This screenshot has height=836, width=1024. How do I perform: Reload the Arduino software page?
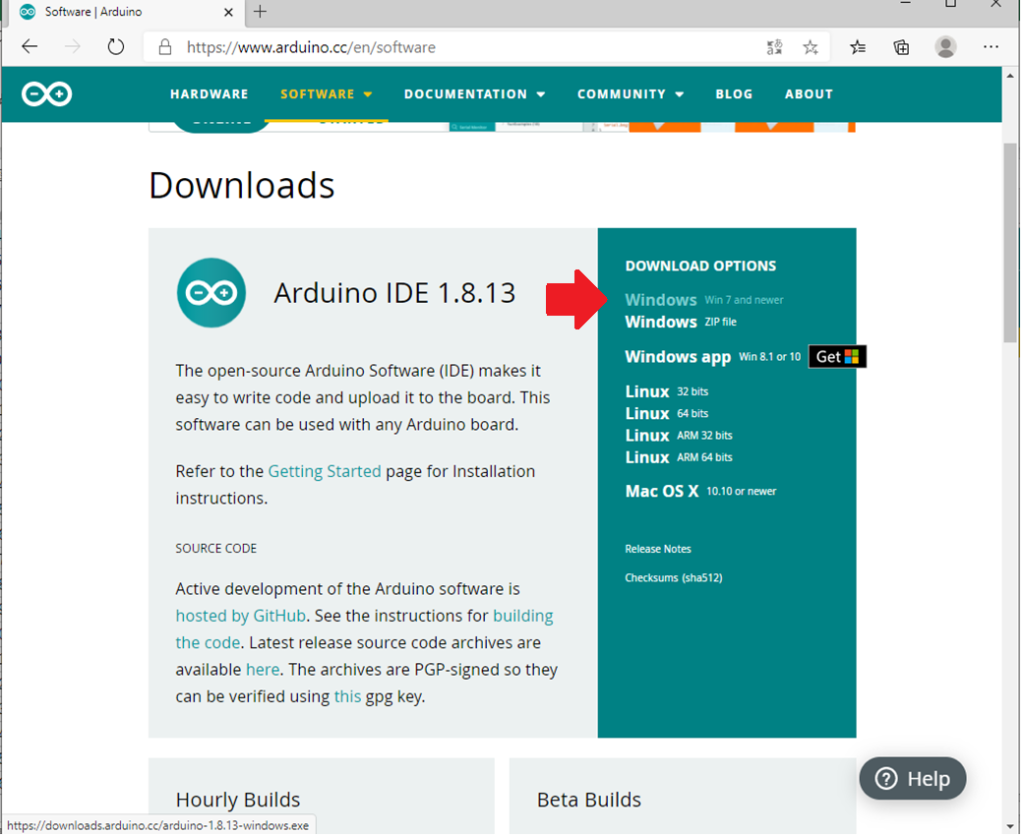pos(116,47)
